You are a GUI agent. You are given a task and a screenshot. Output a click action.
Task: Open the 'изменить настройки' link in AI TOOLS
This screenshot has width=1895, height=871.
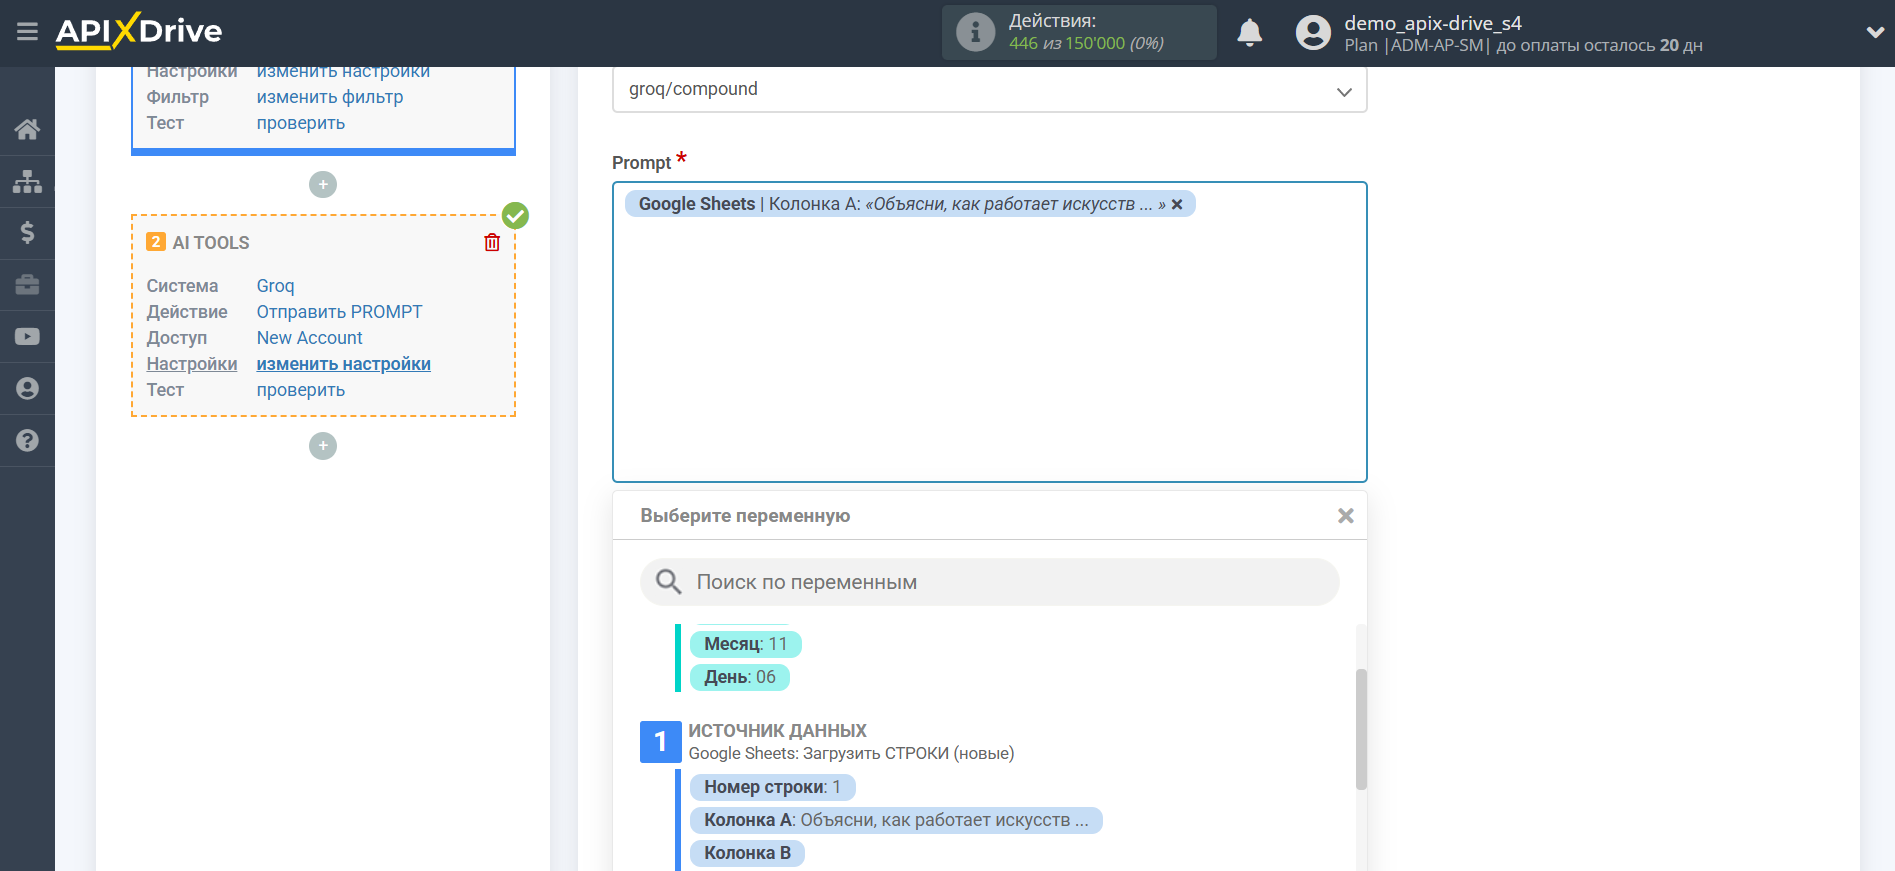pyautogui.click(x=343, y=364)
